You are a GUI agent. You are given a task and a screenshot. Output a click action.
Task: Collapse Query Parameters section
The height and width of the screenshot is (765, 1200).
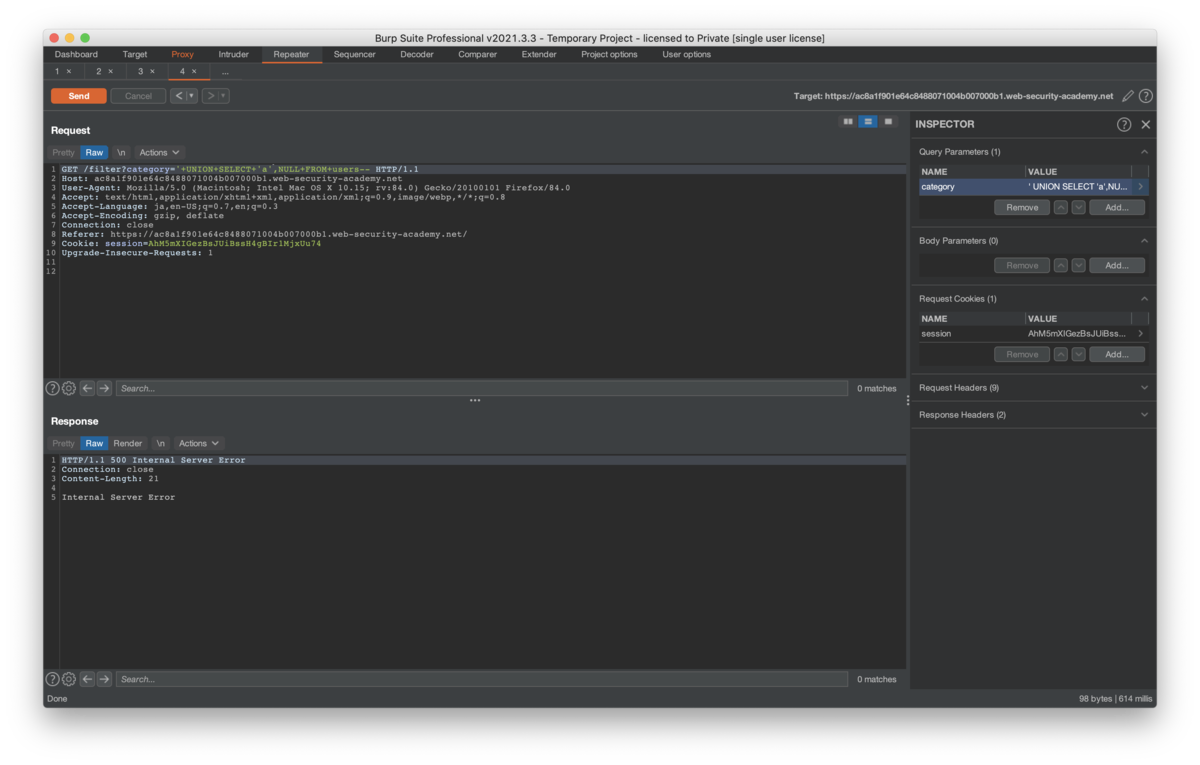pos(1144,152)
